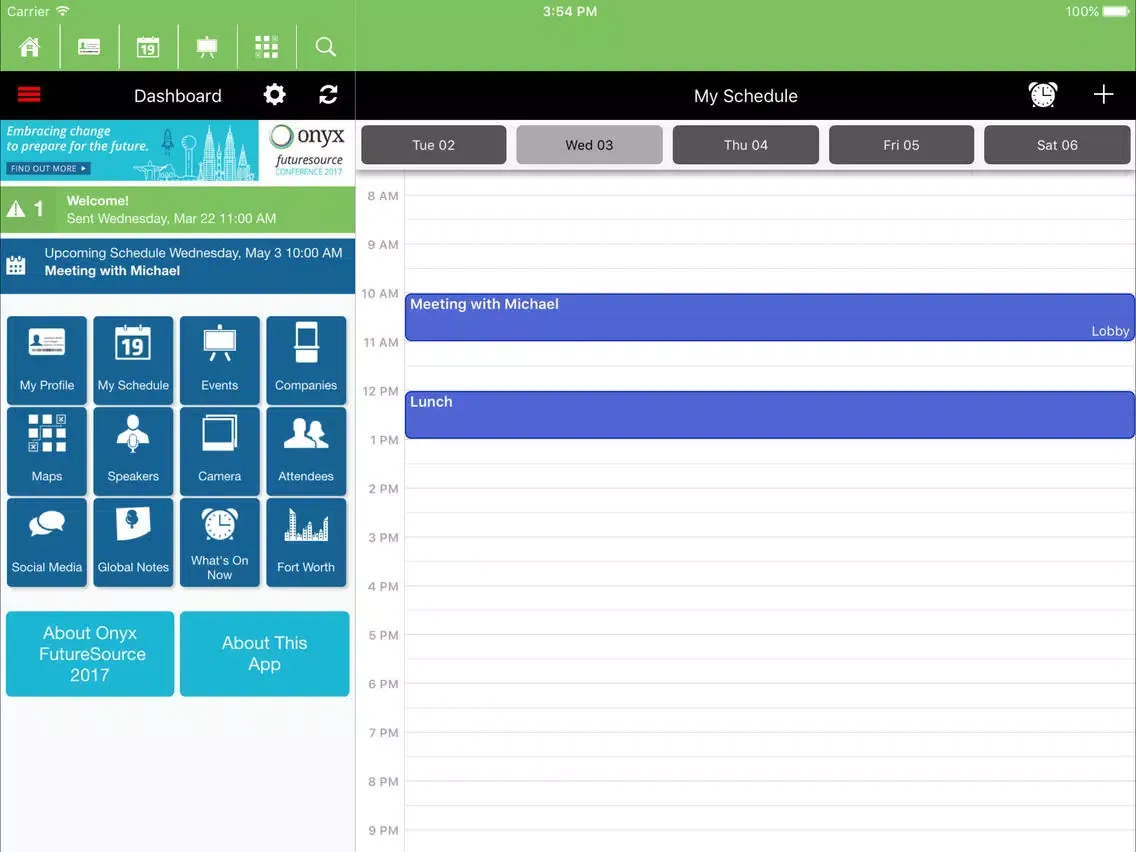Image resolution: width=1136 pixels, height=852 pixels.
Task: Open the red hamburger menu
Action: pyautogui.click(x=29, y=95)
